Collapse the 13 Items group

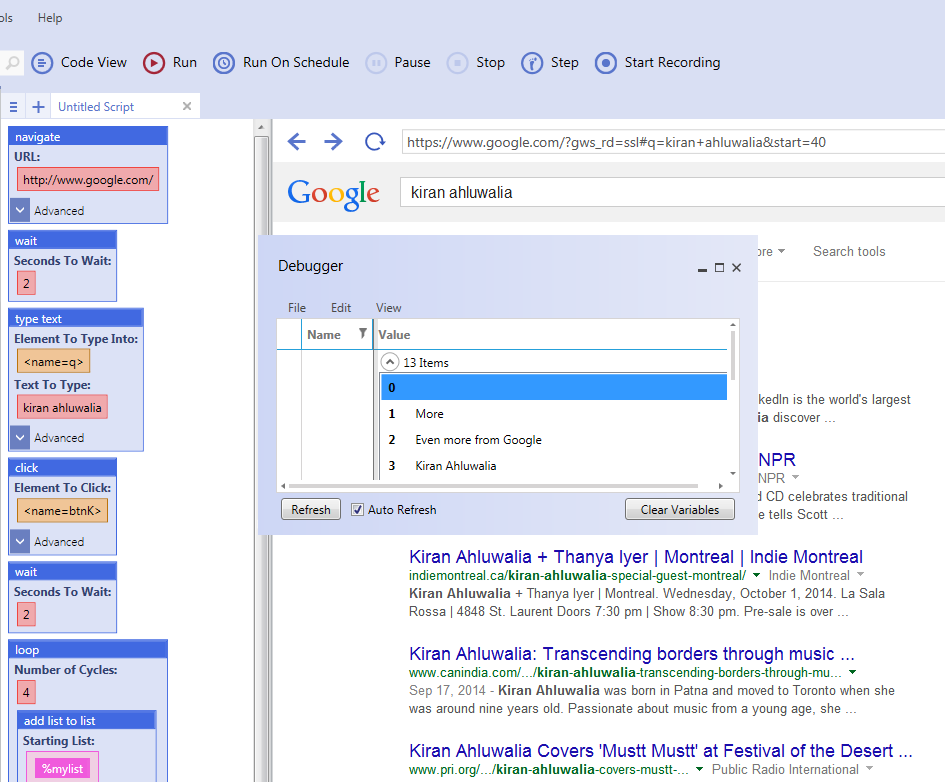[390, 362]
